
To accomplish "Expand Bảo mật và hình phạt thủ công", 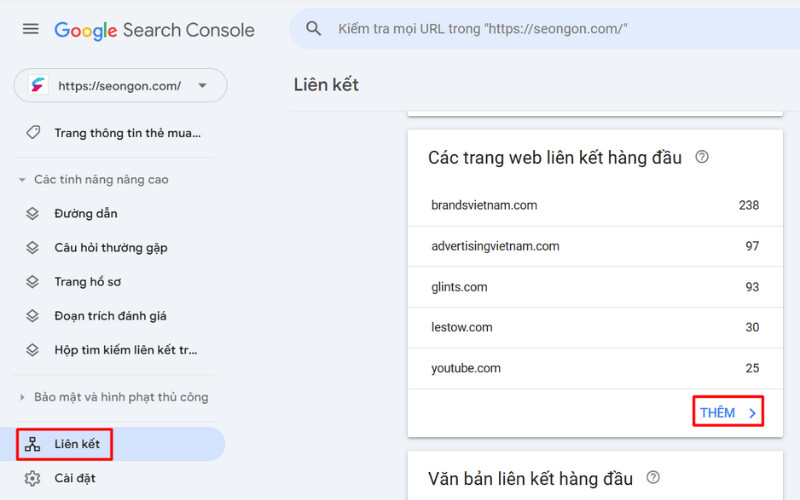I will (x=22, y=397).
